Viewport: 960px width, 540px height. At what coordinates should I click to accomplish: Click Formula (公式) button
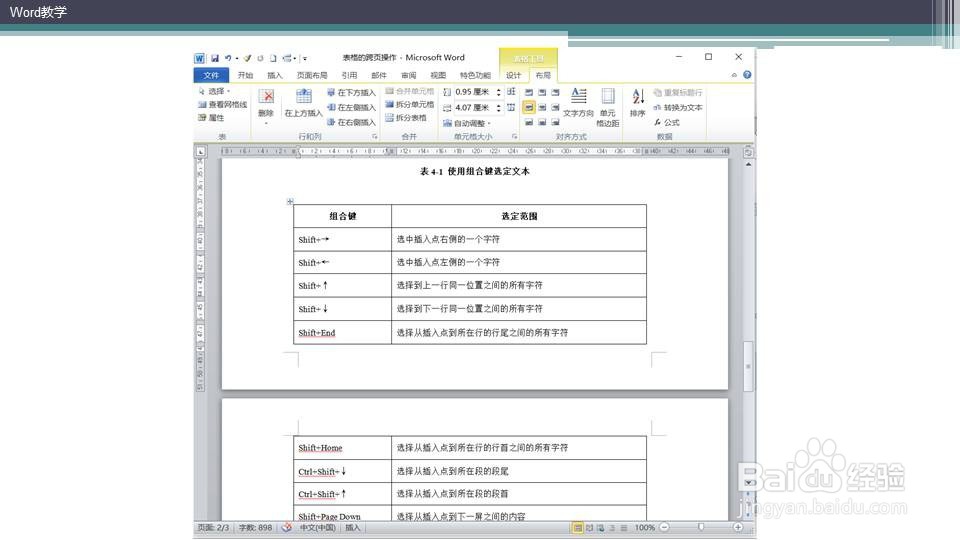[x=667, y=122]
